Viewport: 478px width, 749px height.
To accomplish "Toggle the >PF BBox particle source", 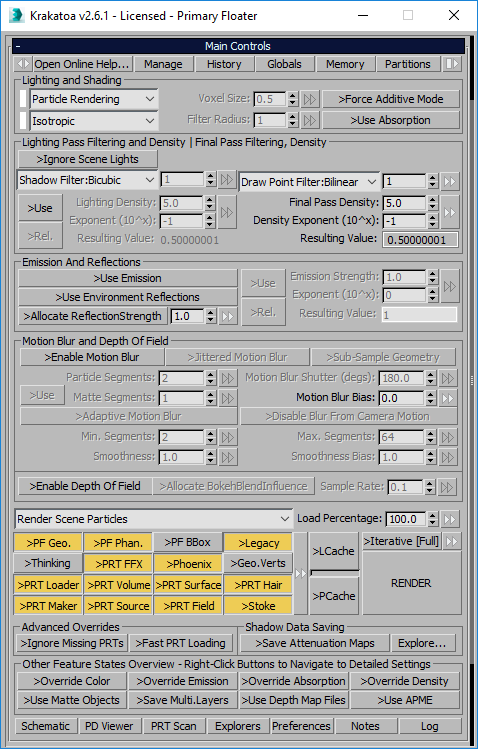I will 188,542.
